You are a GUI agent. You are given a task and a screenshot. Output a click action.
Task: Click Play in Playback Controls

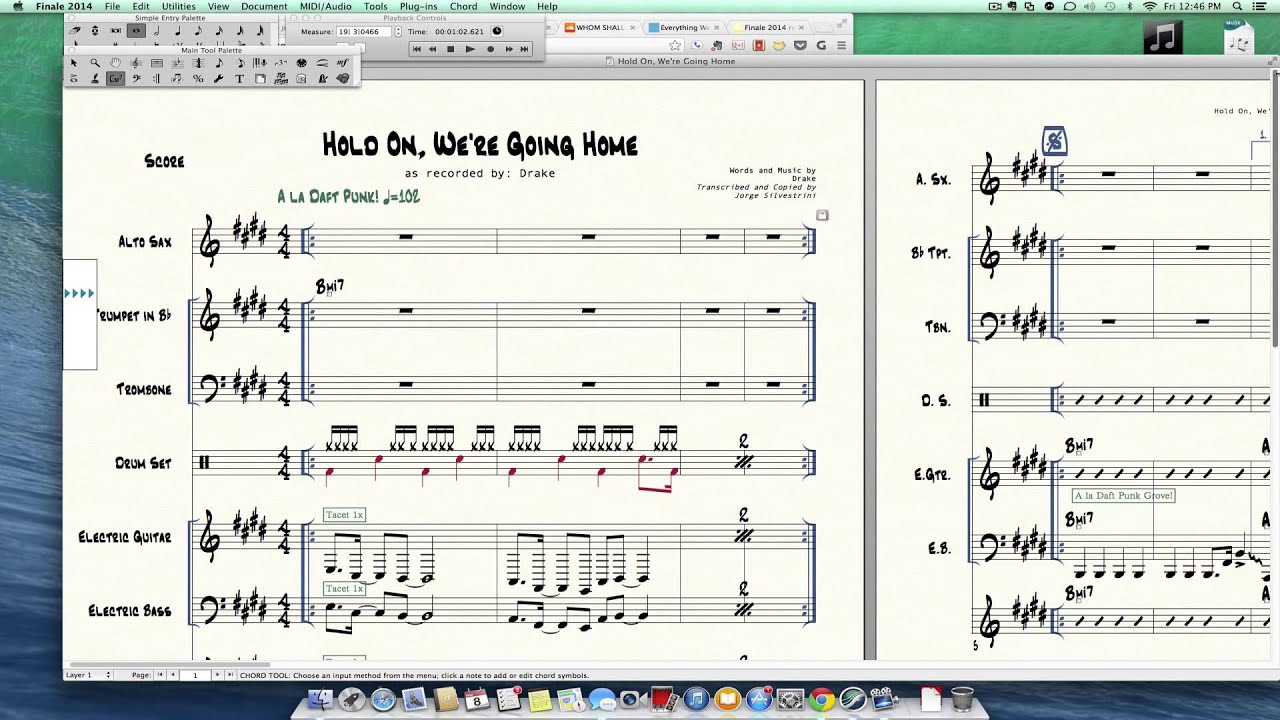click(x=470, y=48)
